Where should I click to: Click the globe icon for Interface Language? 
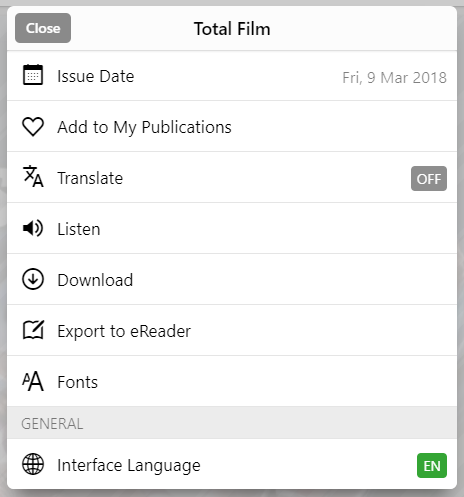(x=33, y=464)
